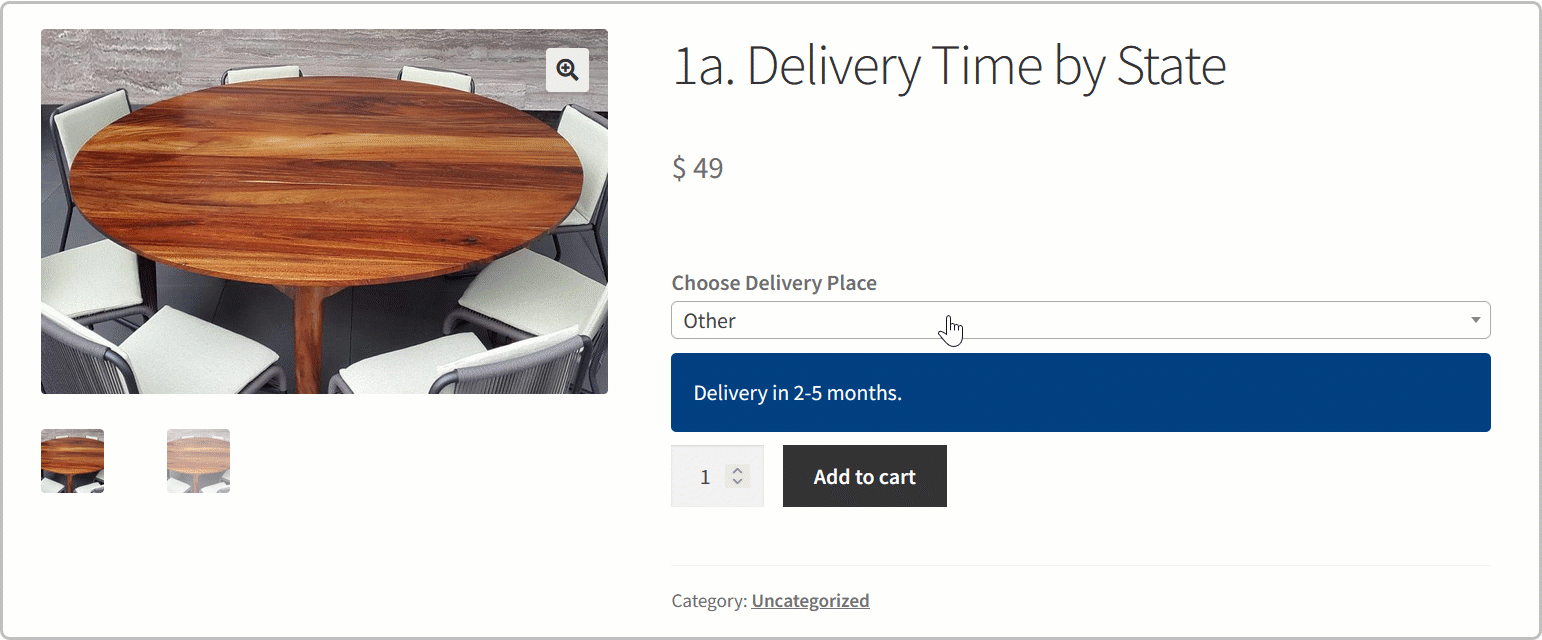Click the zoom-in lens on the table image
This screenshot has width=1542, height=640.
(567, 69)
